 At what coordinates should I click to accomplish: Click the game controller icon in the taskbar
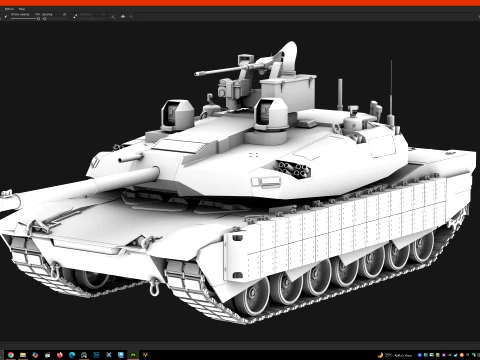point(84,355)
